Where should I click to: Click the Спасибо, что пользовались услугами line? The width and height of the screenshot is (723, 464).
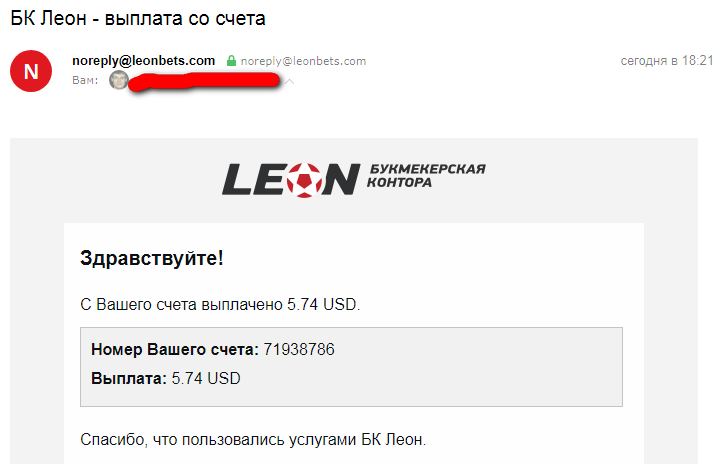[x=253, y=440]
